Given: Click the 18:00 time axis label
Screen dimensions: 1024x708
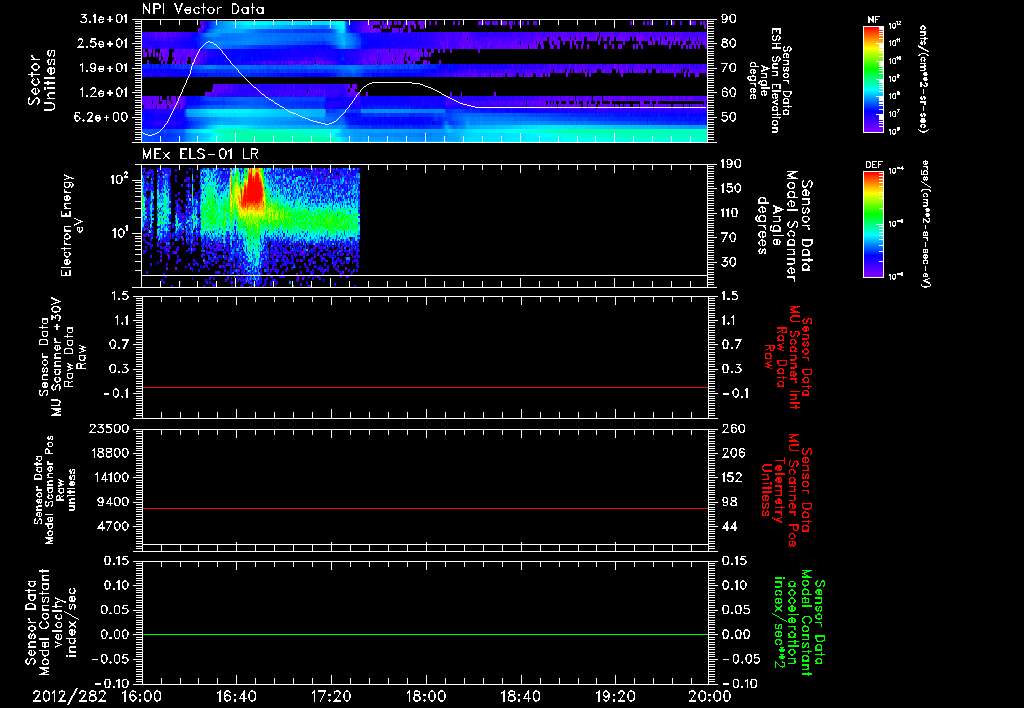Looking at the screenshot, I should [x=426, y=696].
